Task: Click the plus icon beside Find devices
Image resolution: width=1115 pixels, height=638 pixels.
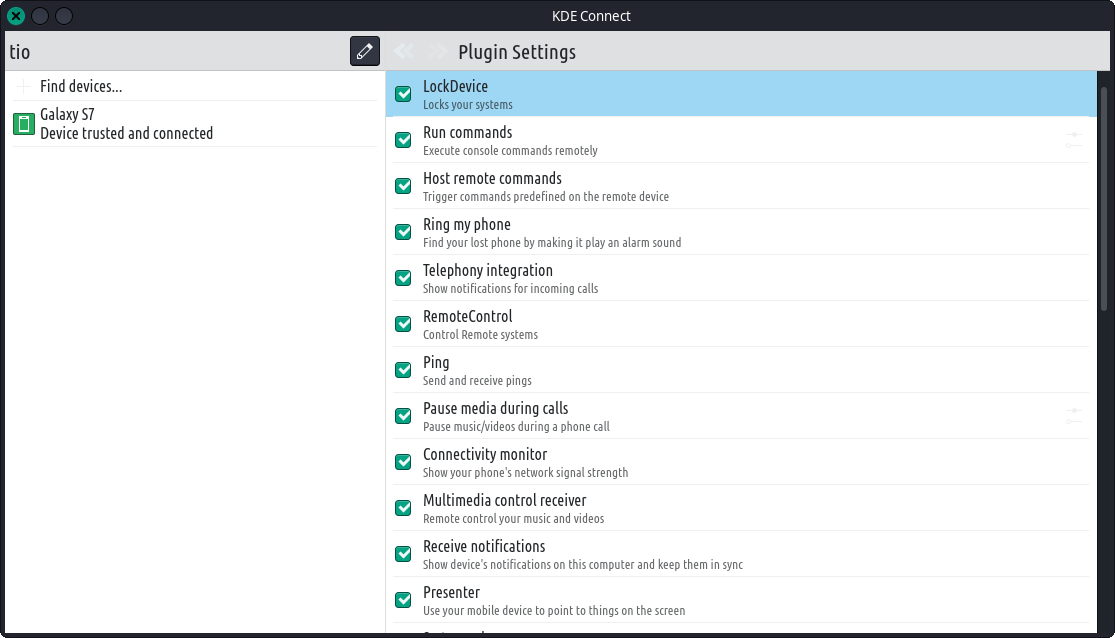Action: pos(23,87)
